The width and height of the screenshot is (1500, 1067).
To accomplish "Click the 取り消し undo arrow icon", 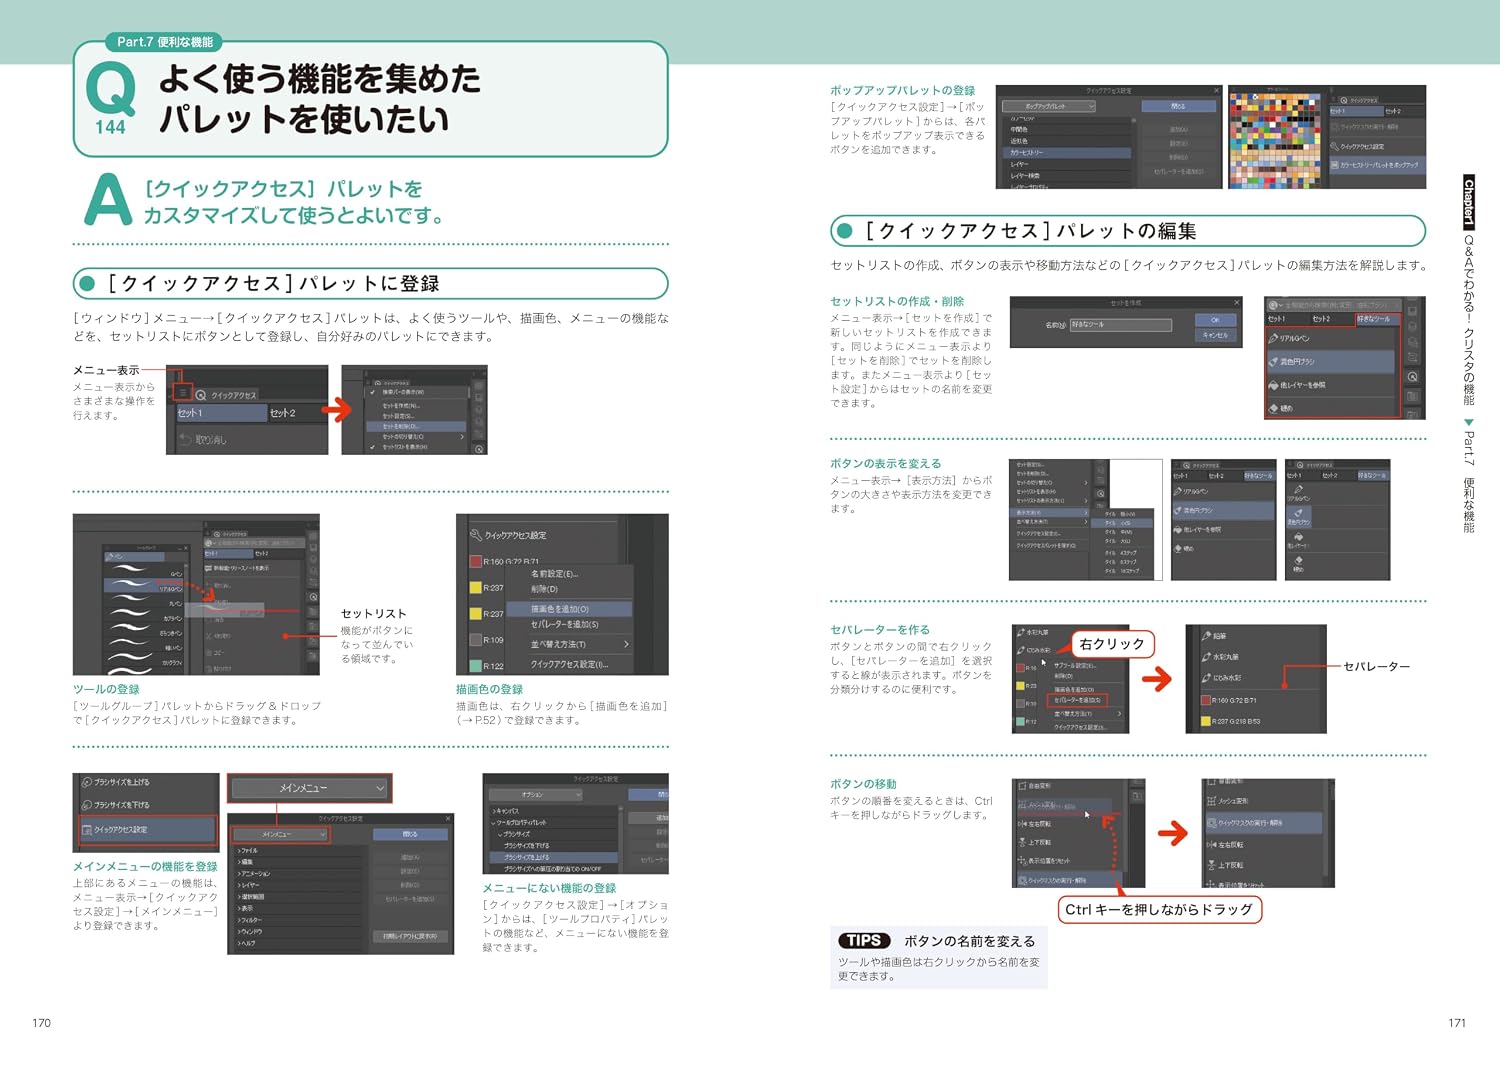I will pyautogui.click(x=185, y=439).
